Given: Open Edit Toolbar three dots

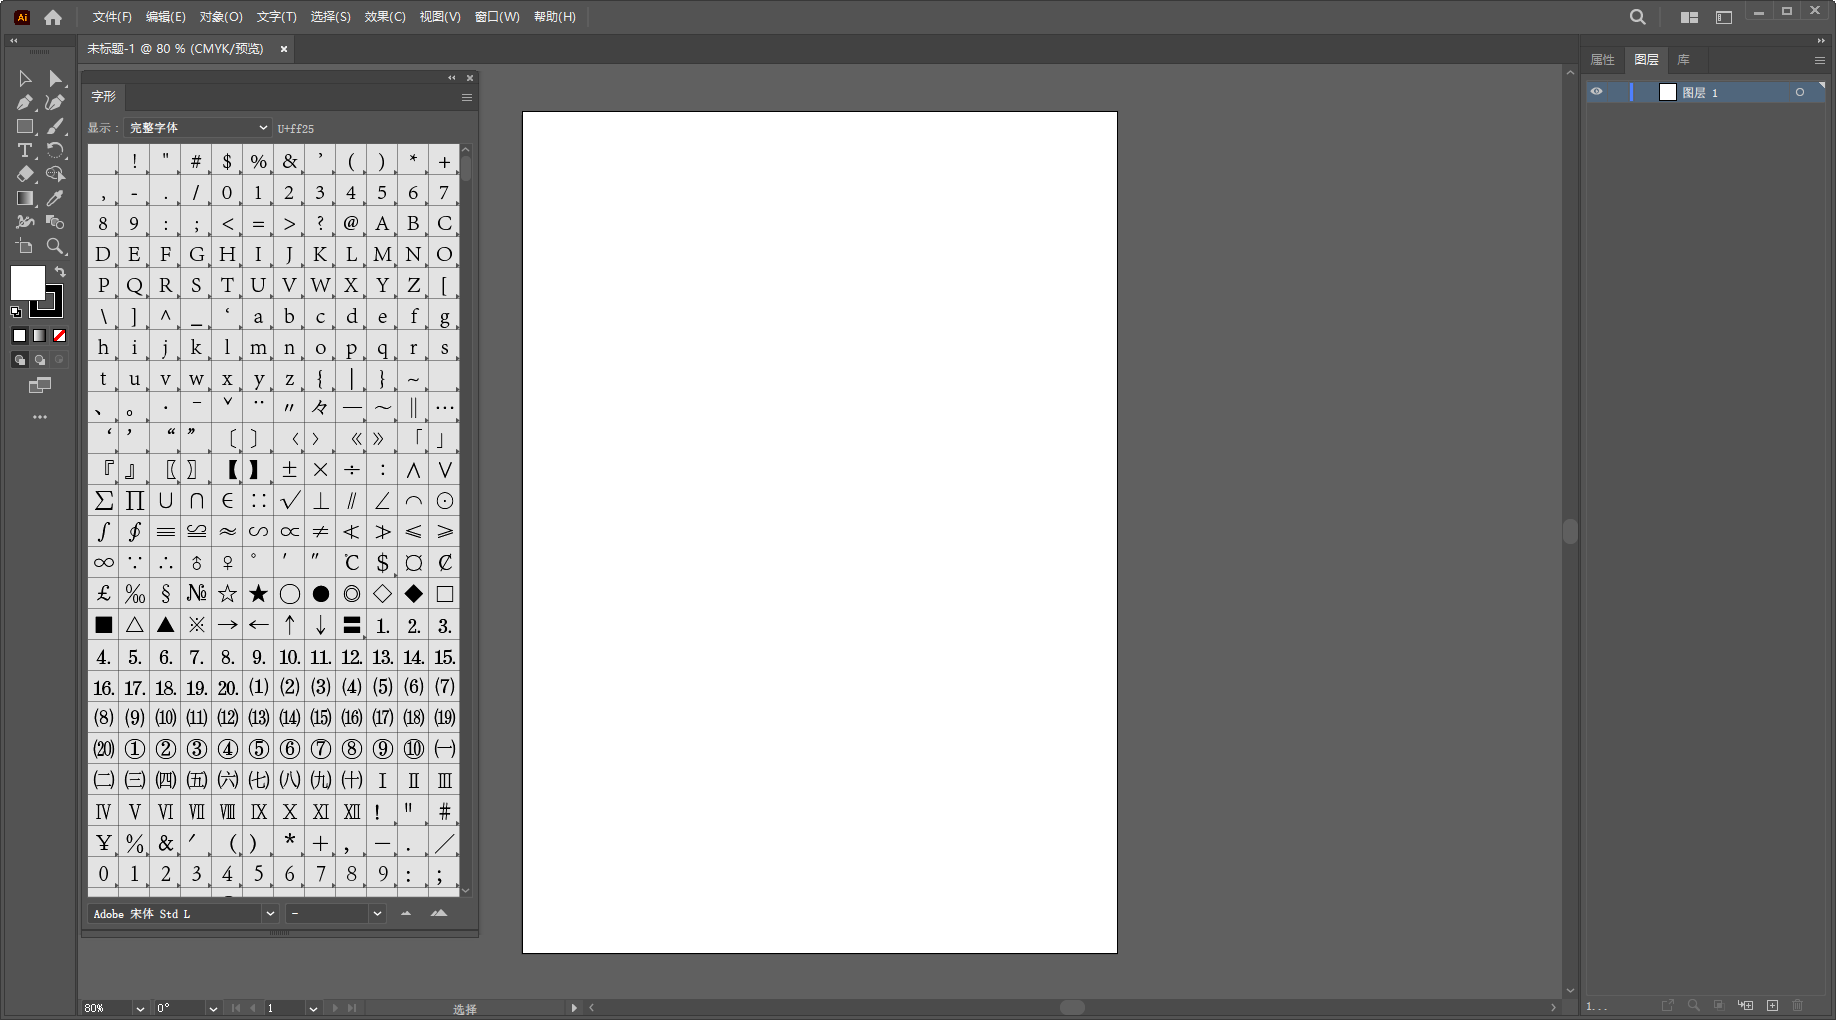Looking at the screenshot, I should coord(40,417).
